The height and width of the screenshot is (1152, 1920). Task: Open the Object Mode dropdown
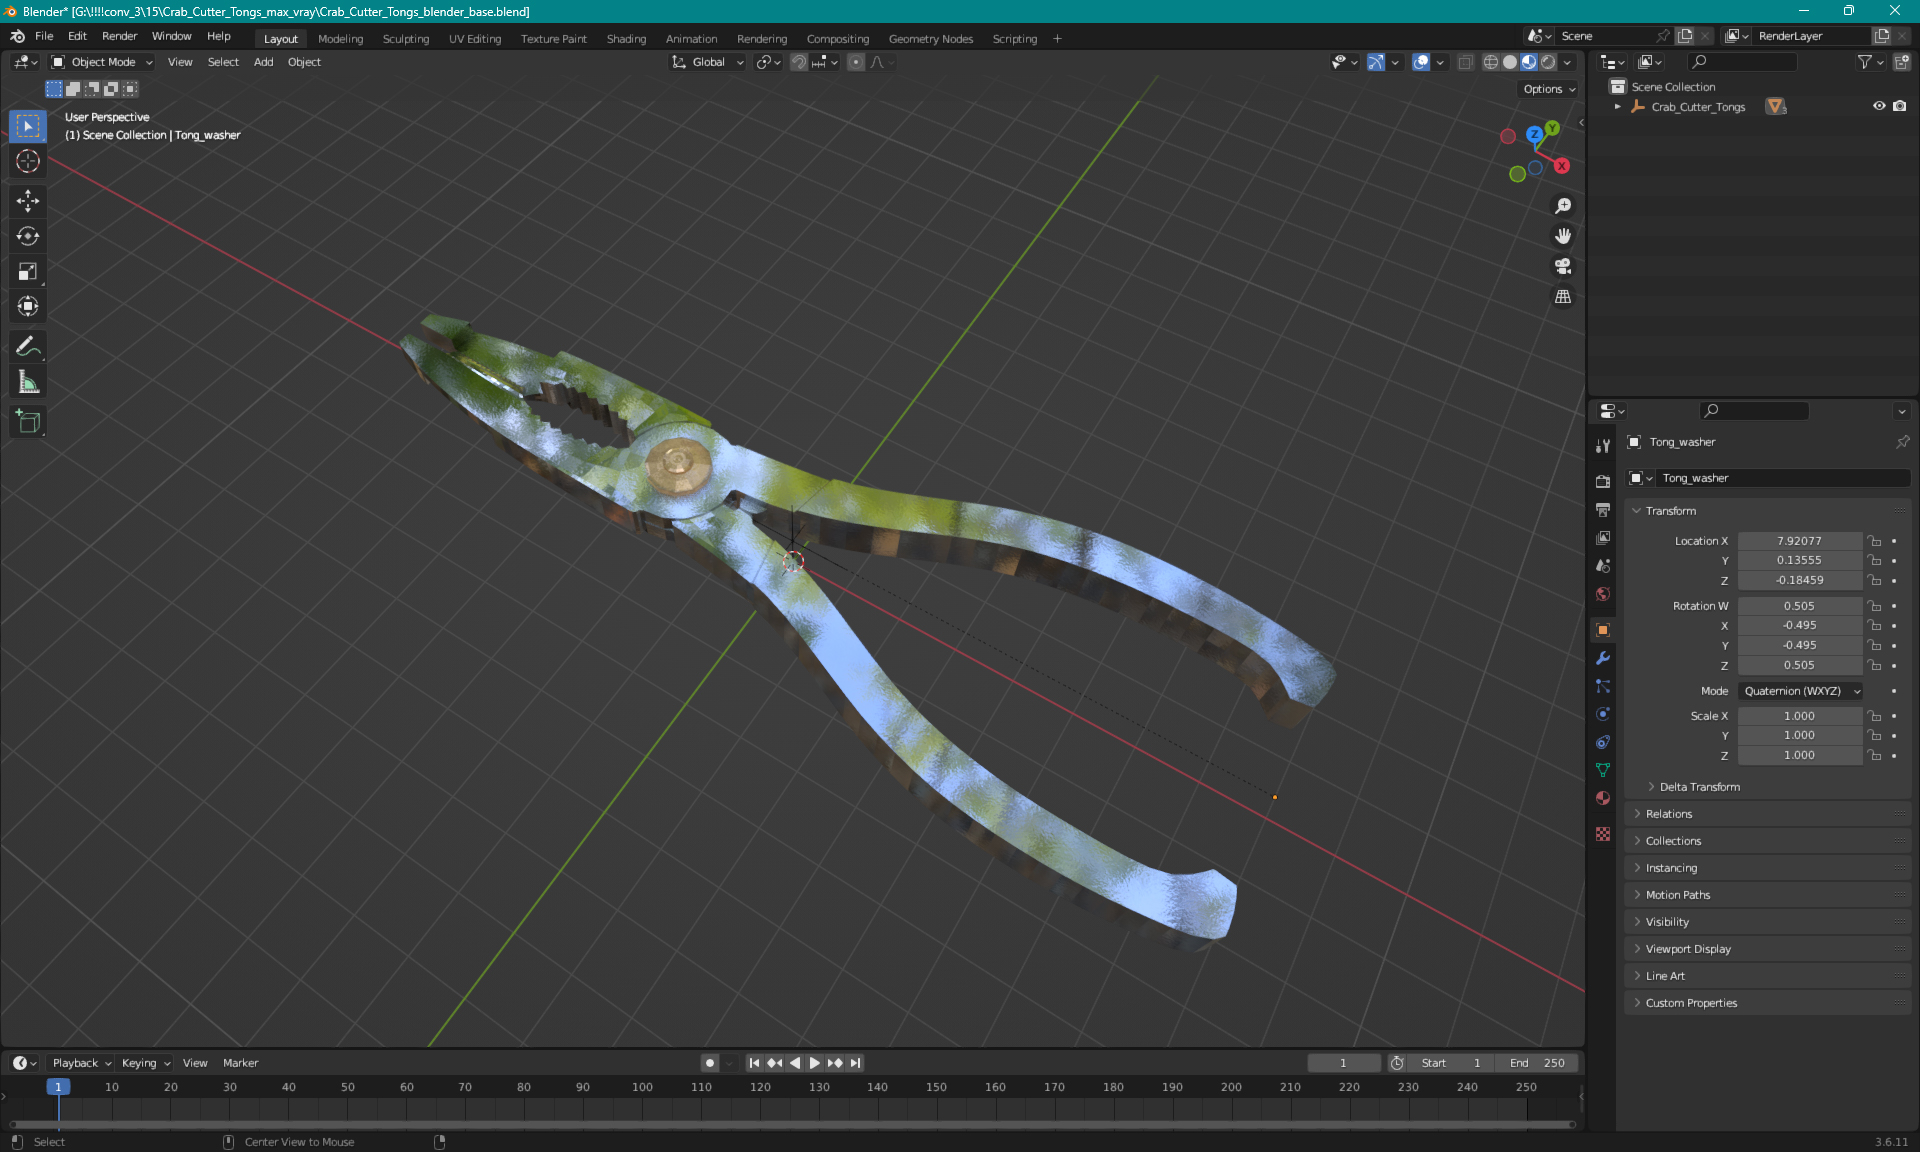tap(102, 62)
